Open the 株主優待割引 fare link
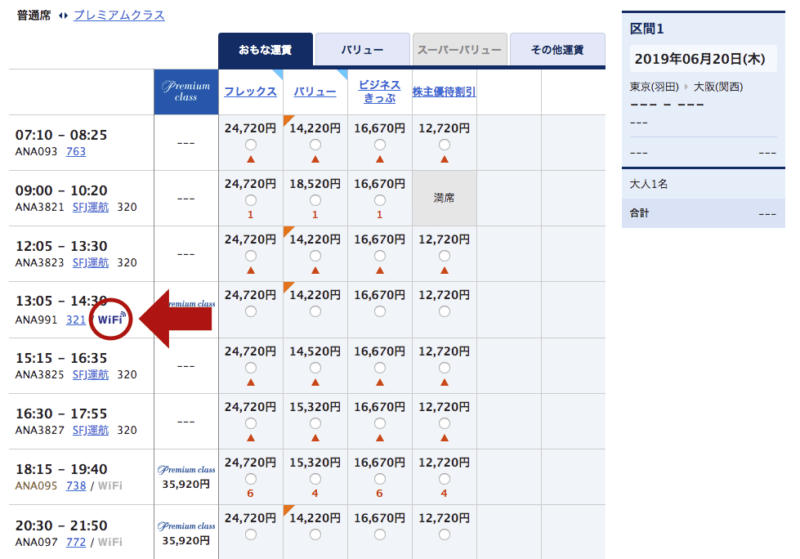800x559 pixels. (445, 92)
